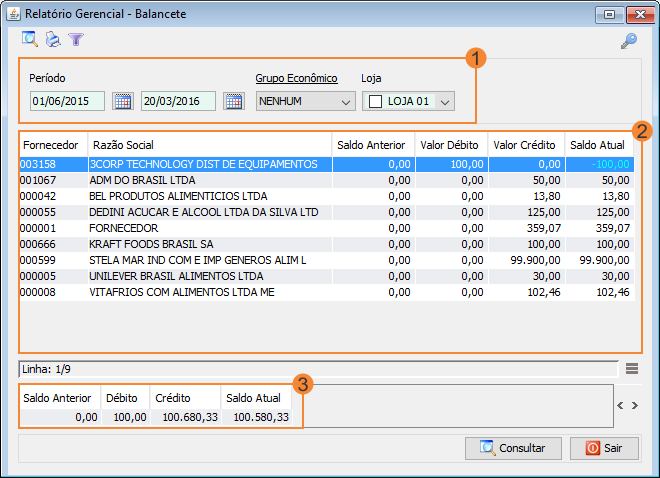
Task: Select row VITAFRIOS COM ALIMENTOS LTDA ME
Action: (x=327, y=292)
